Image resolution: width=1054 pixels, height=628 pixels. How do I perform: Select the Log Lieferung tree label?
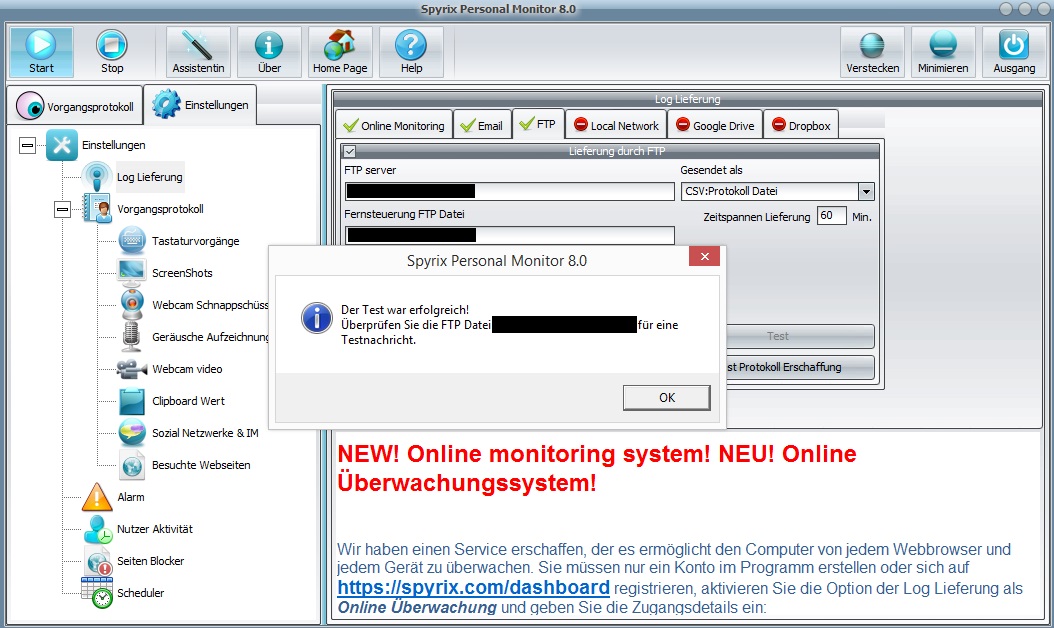149,177
